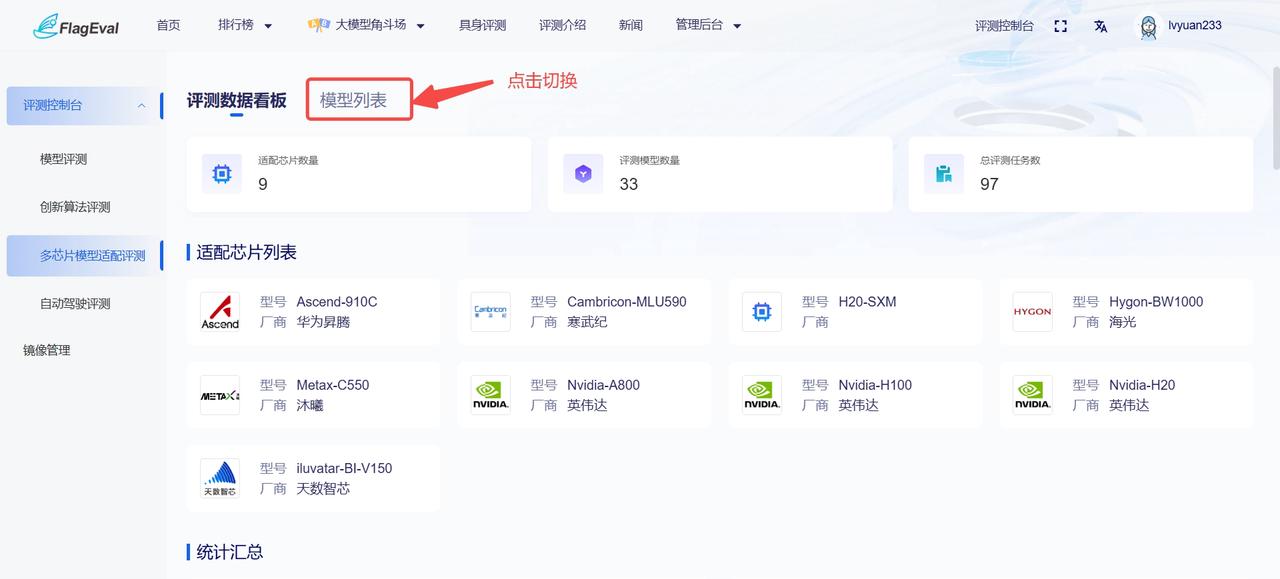The width and height of the screenshot is (1280, 579).
Task: Open 模型评测 in the sidebar
Action: (x=63, y=159)
